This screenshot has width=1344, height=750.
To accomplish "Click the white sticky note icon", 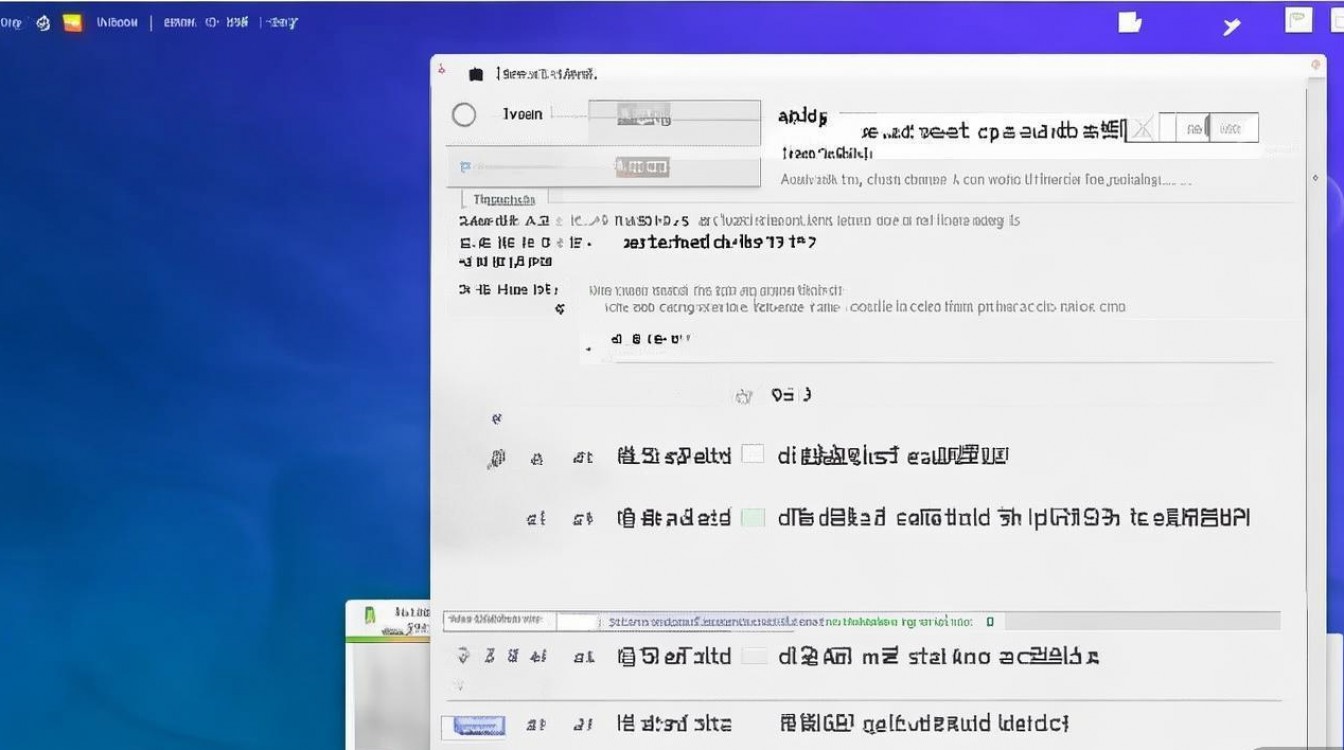I will pos(1130,22).
